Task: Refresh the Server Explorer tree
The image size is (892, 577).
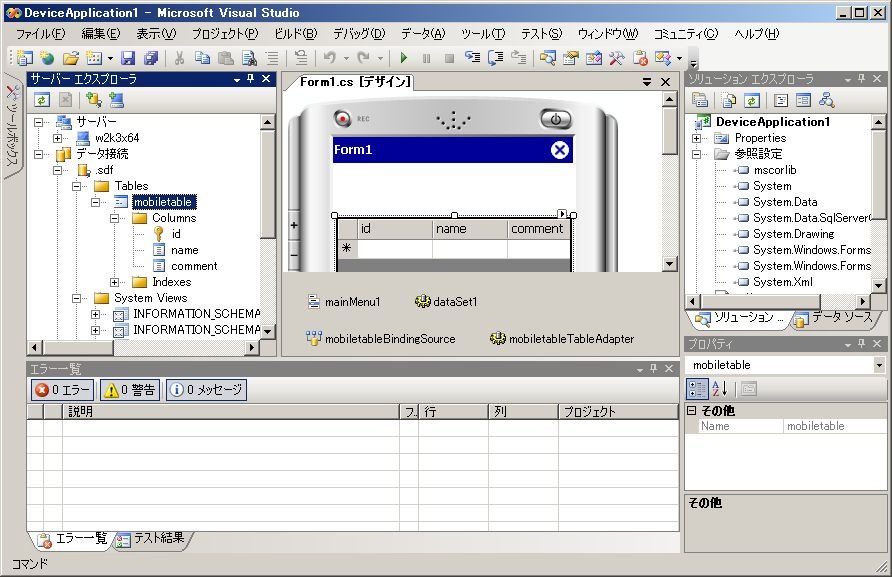Action: pos(42,100)
